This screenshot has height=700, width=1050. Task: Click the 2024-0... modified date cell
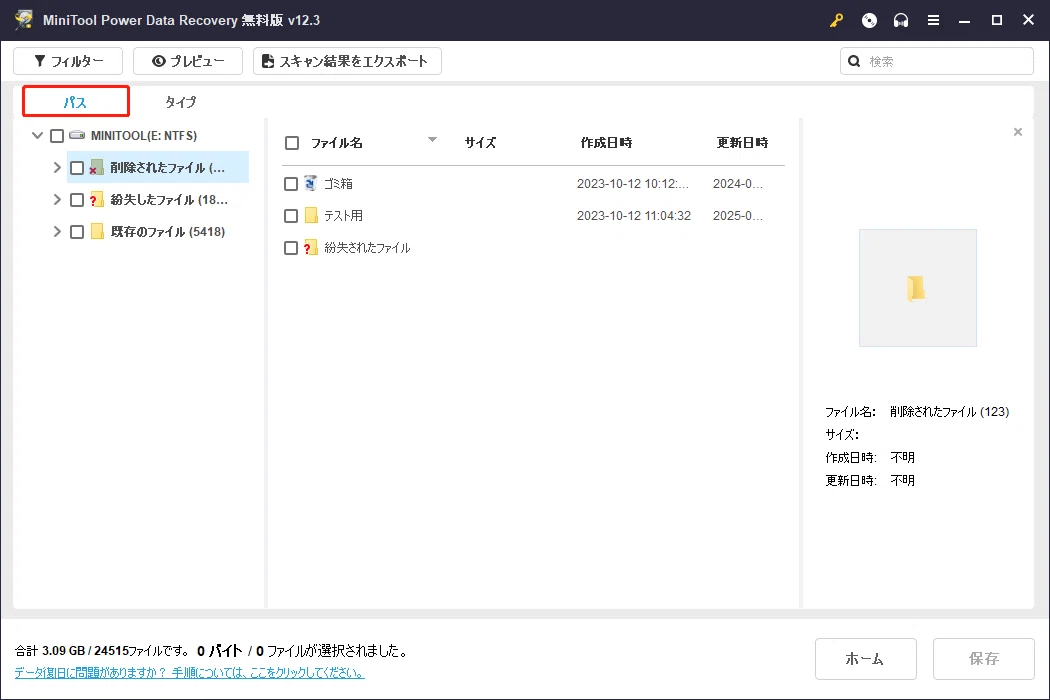pos(737,184)
